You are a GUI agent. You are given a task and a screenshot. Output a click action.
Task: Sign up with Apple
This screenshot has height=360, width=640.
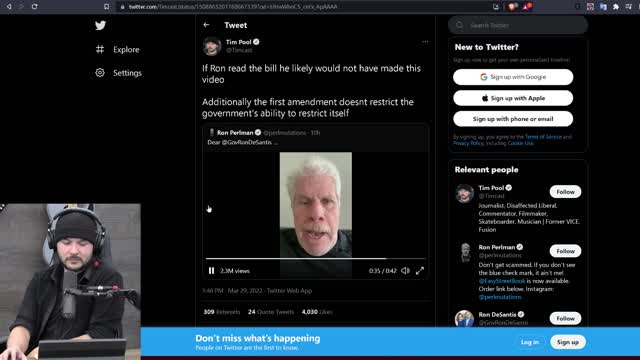coord(513,98)
